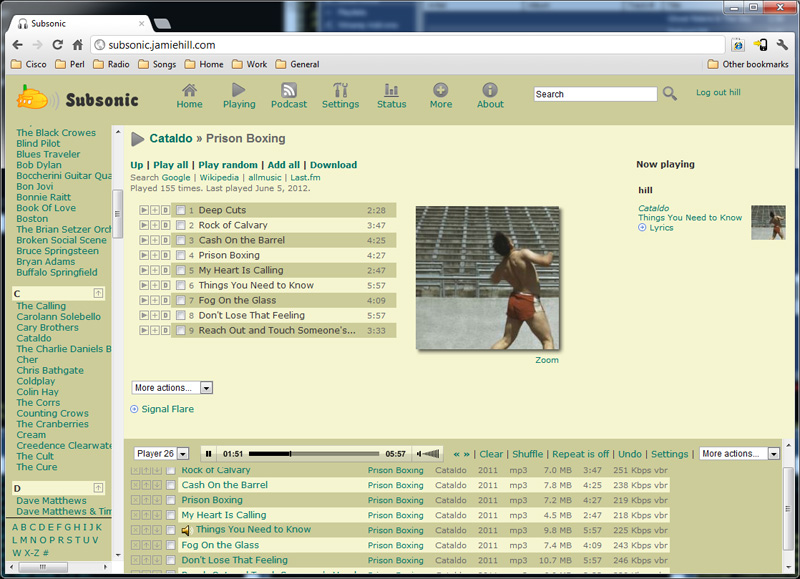800x579 pixels.
Task: Check the box for Don't Lose That Feeling track 8
Action: (x=181, y=315)
